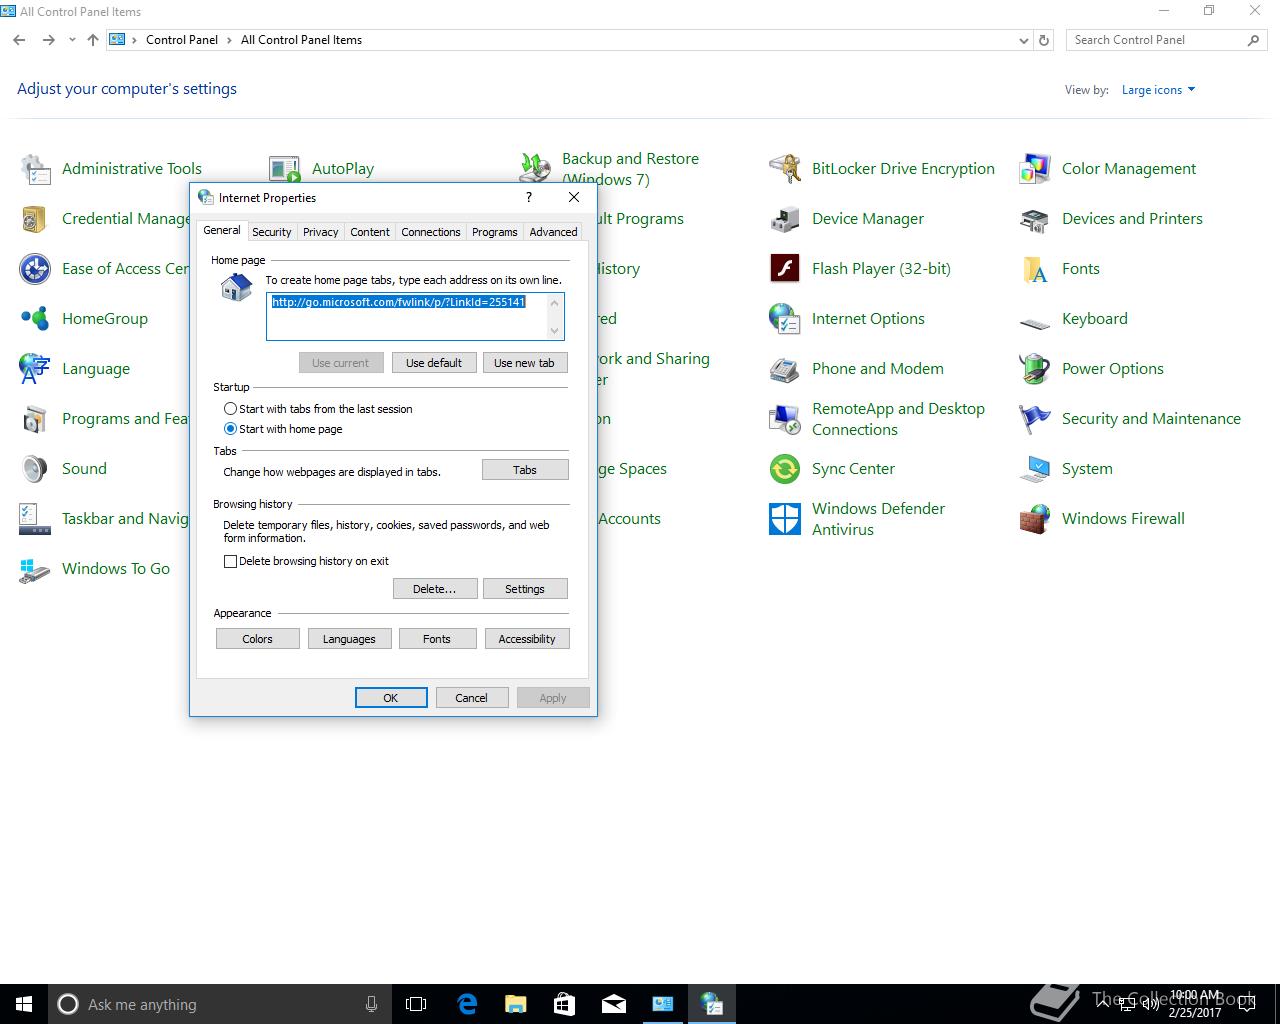Open the Security and Maintenance flag icon

point(1035,419)
